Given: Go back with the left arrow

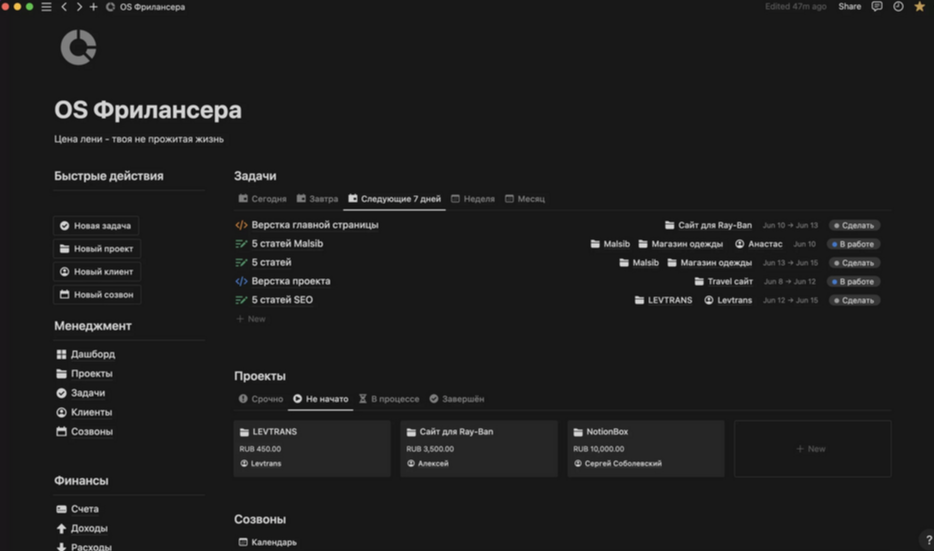Looking at the screenshot, I should tap(64, 7).
